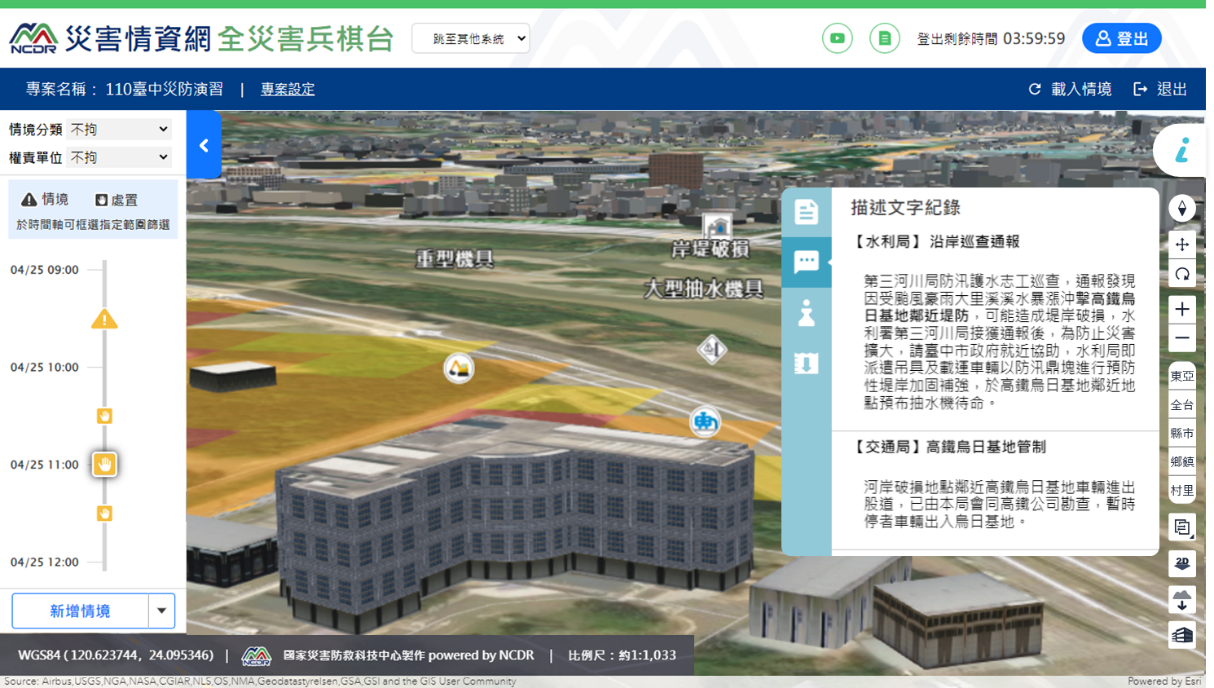Toggle the 2D map view mode

pos(1182,563)
